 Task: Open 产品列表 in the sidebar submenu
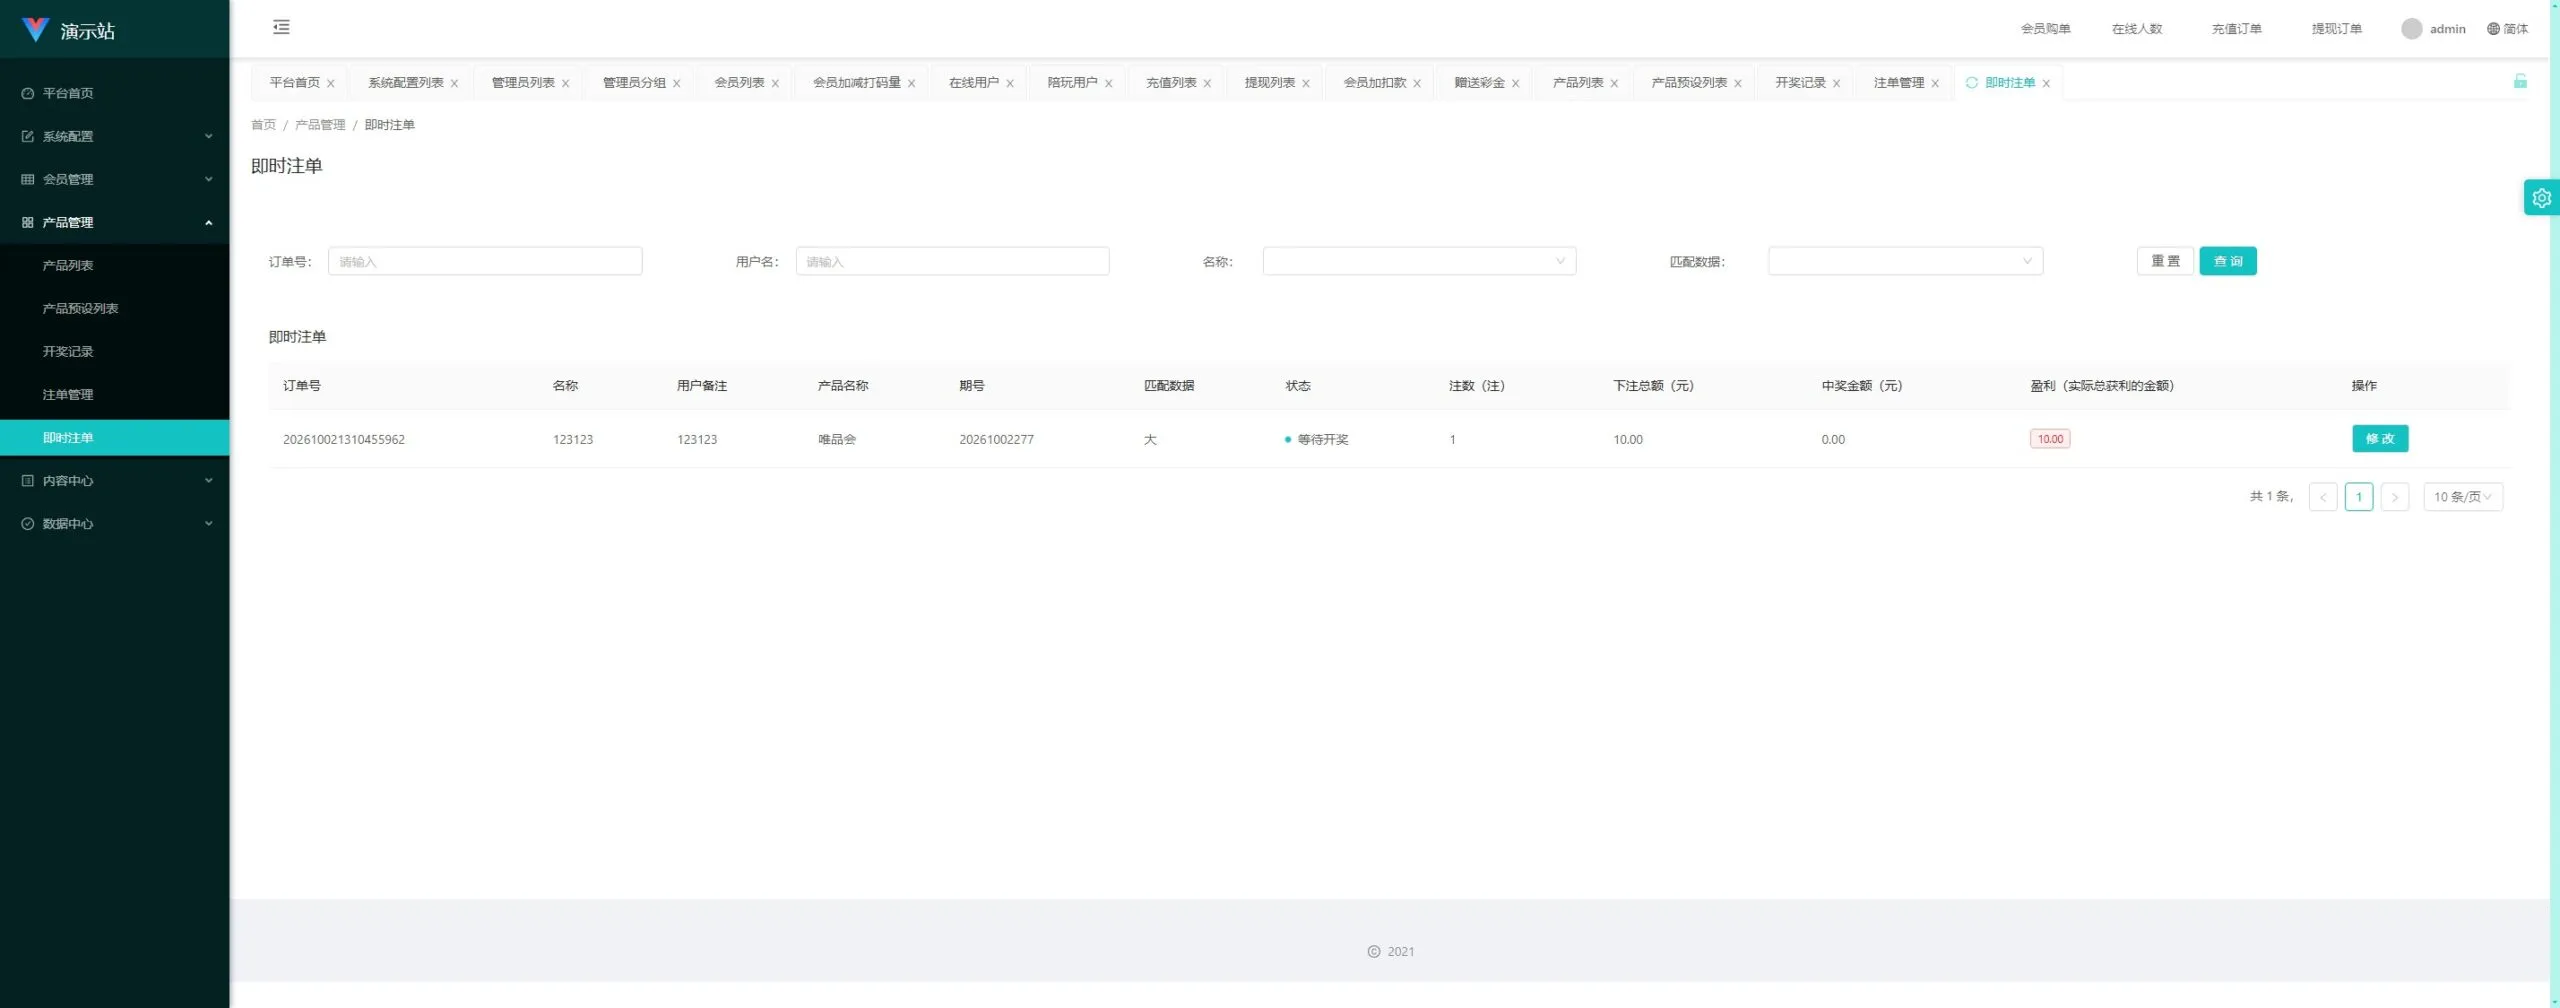pyautogui.click(x=114, y=265)
